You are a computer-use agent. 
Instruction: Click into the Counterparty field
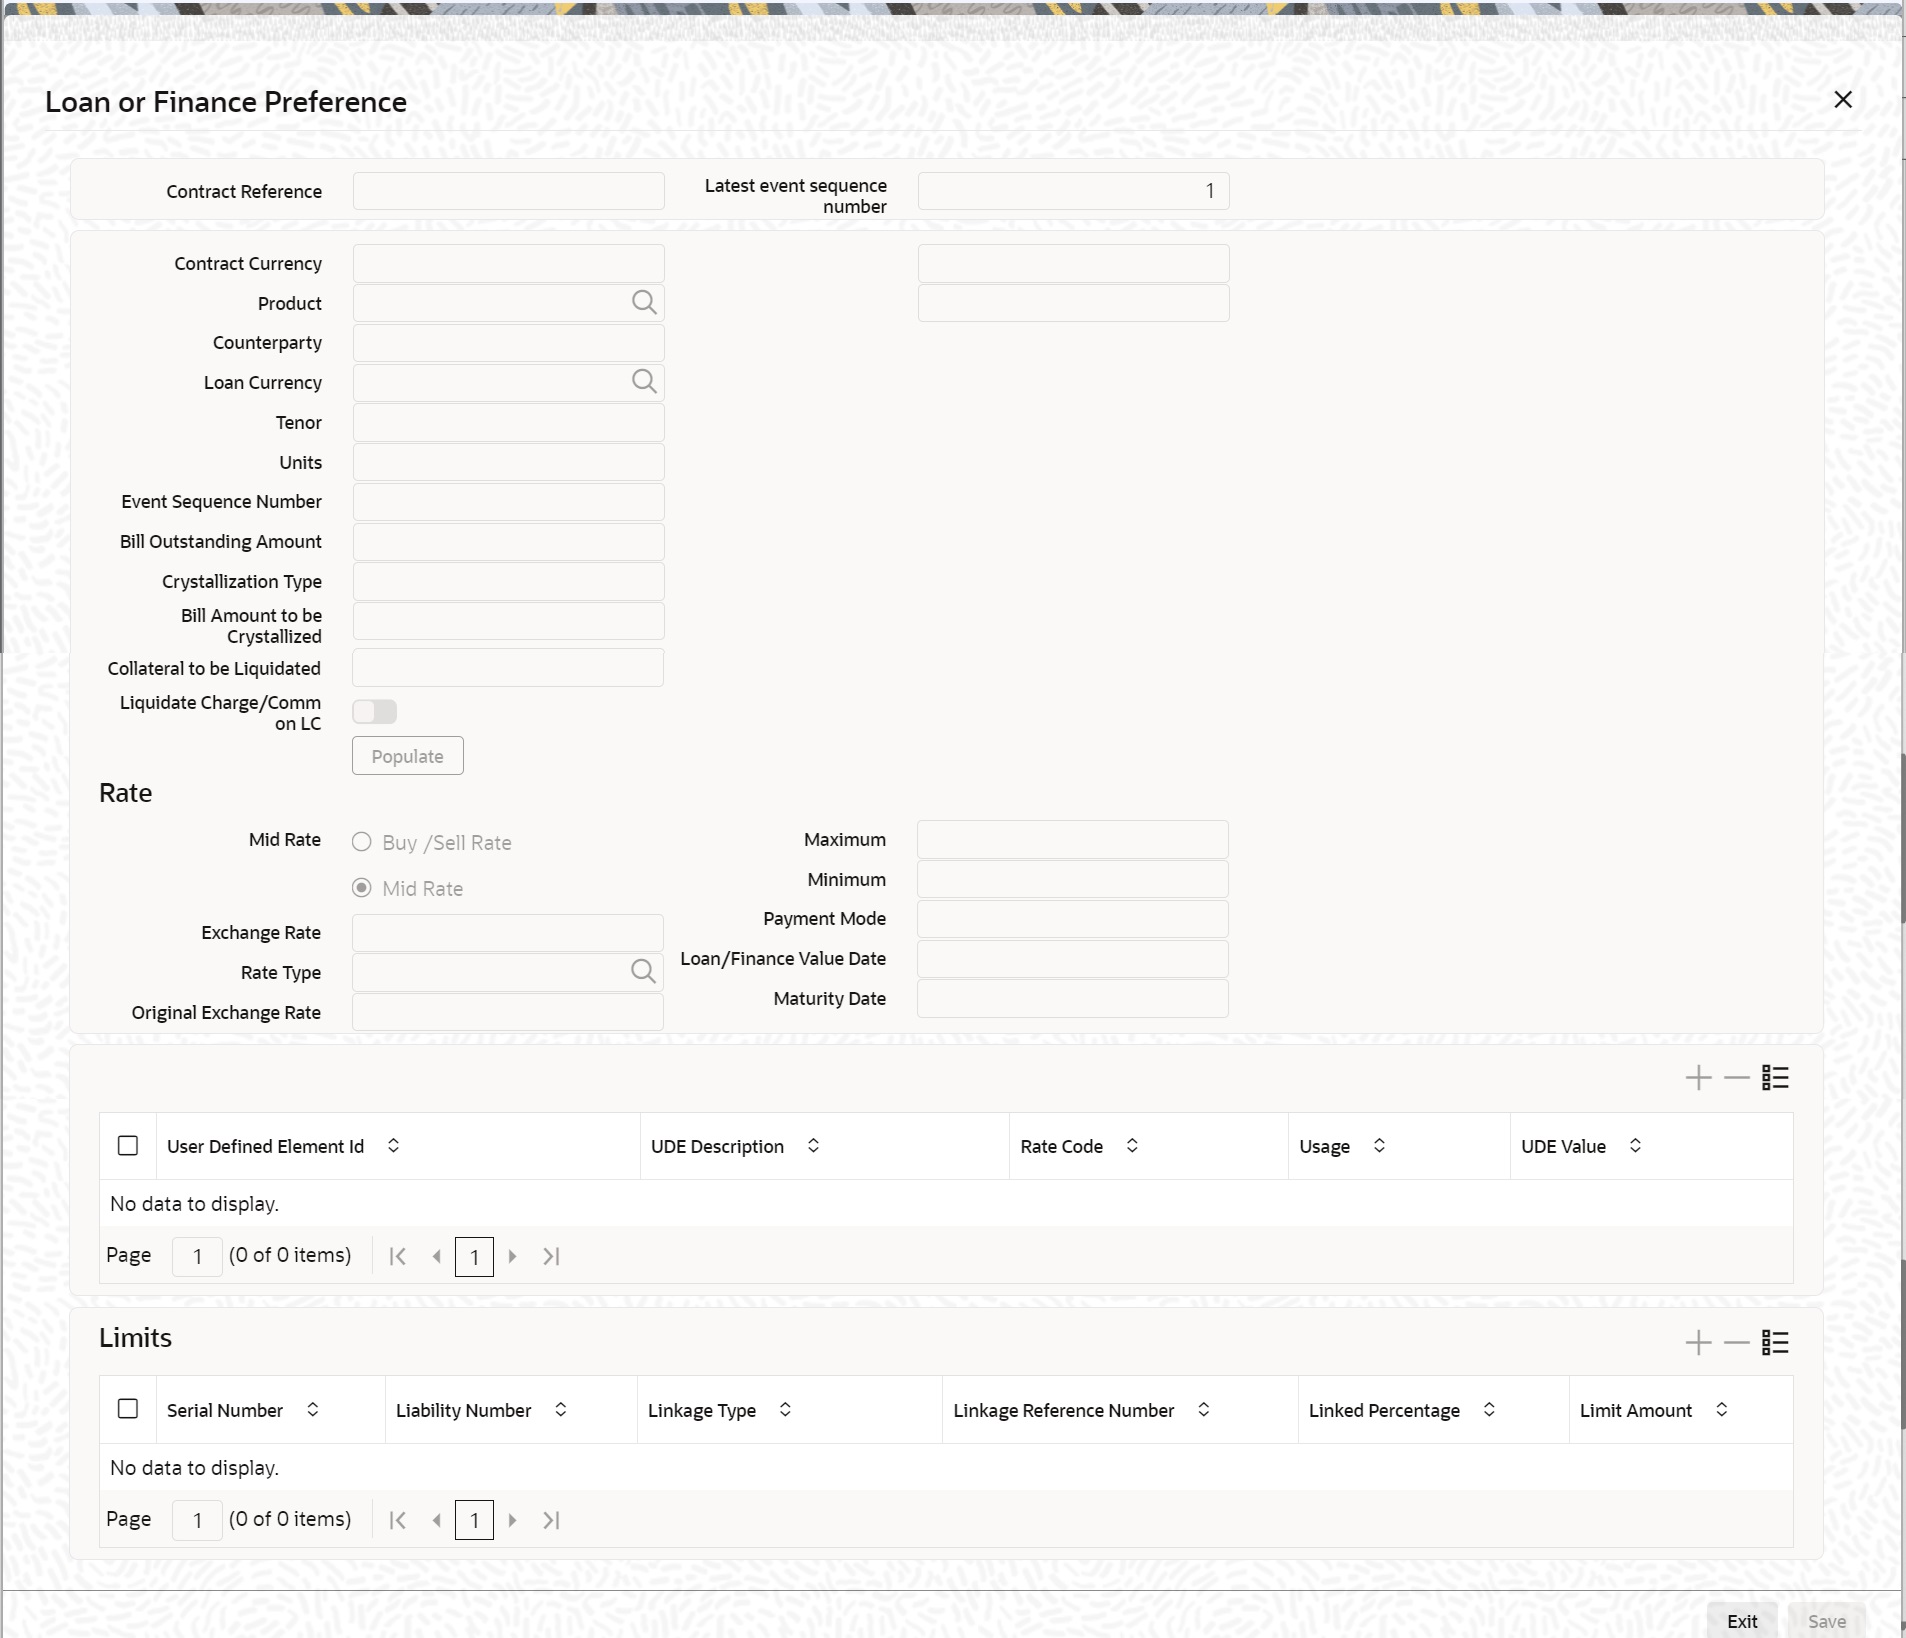point(508,343)
